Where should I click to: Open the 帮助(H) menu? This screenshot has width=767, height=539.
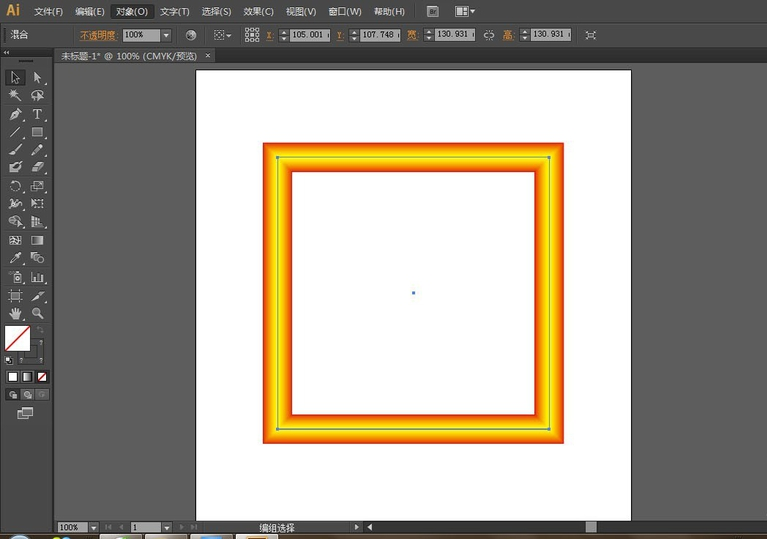(x=389, y=11)
